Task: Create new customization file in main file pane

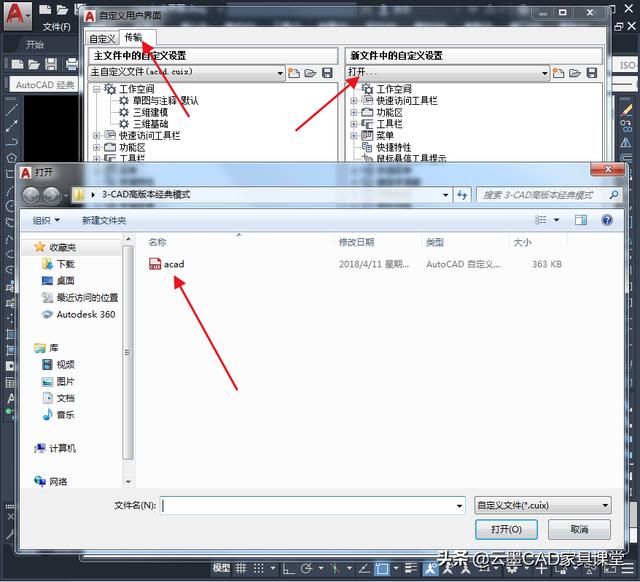Action: [x=293, y=73]
